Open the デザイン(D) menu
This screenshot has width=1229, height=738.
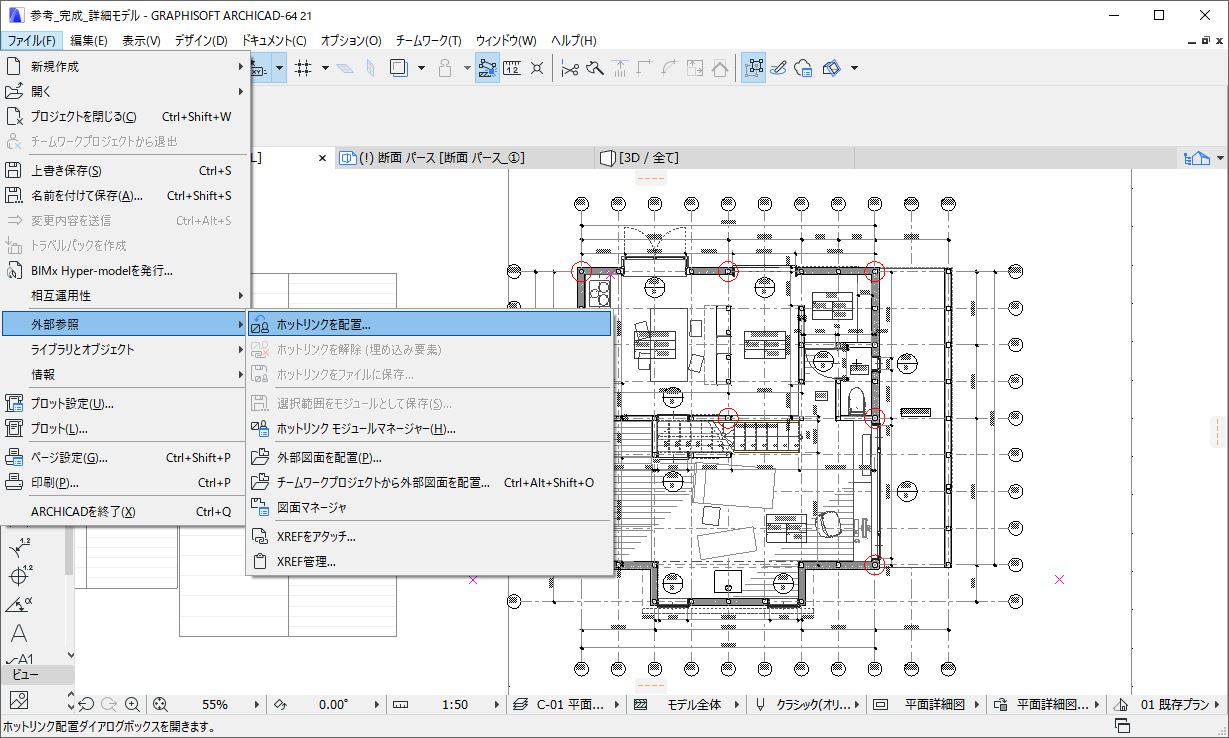point(201,40)
